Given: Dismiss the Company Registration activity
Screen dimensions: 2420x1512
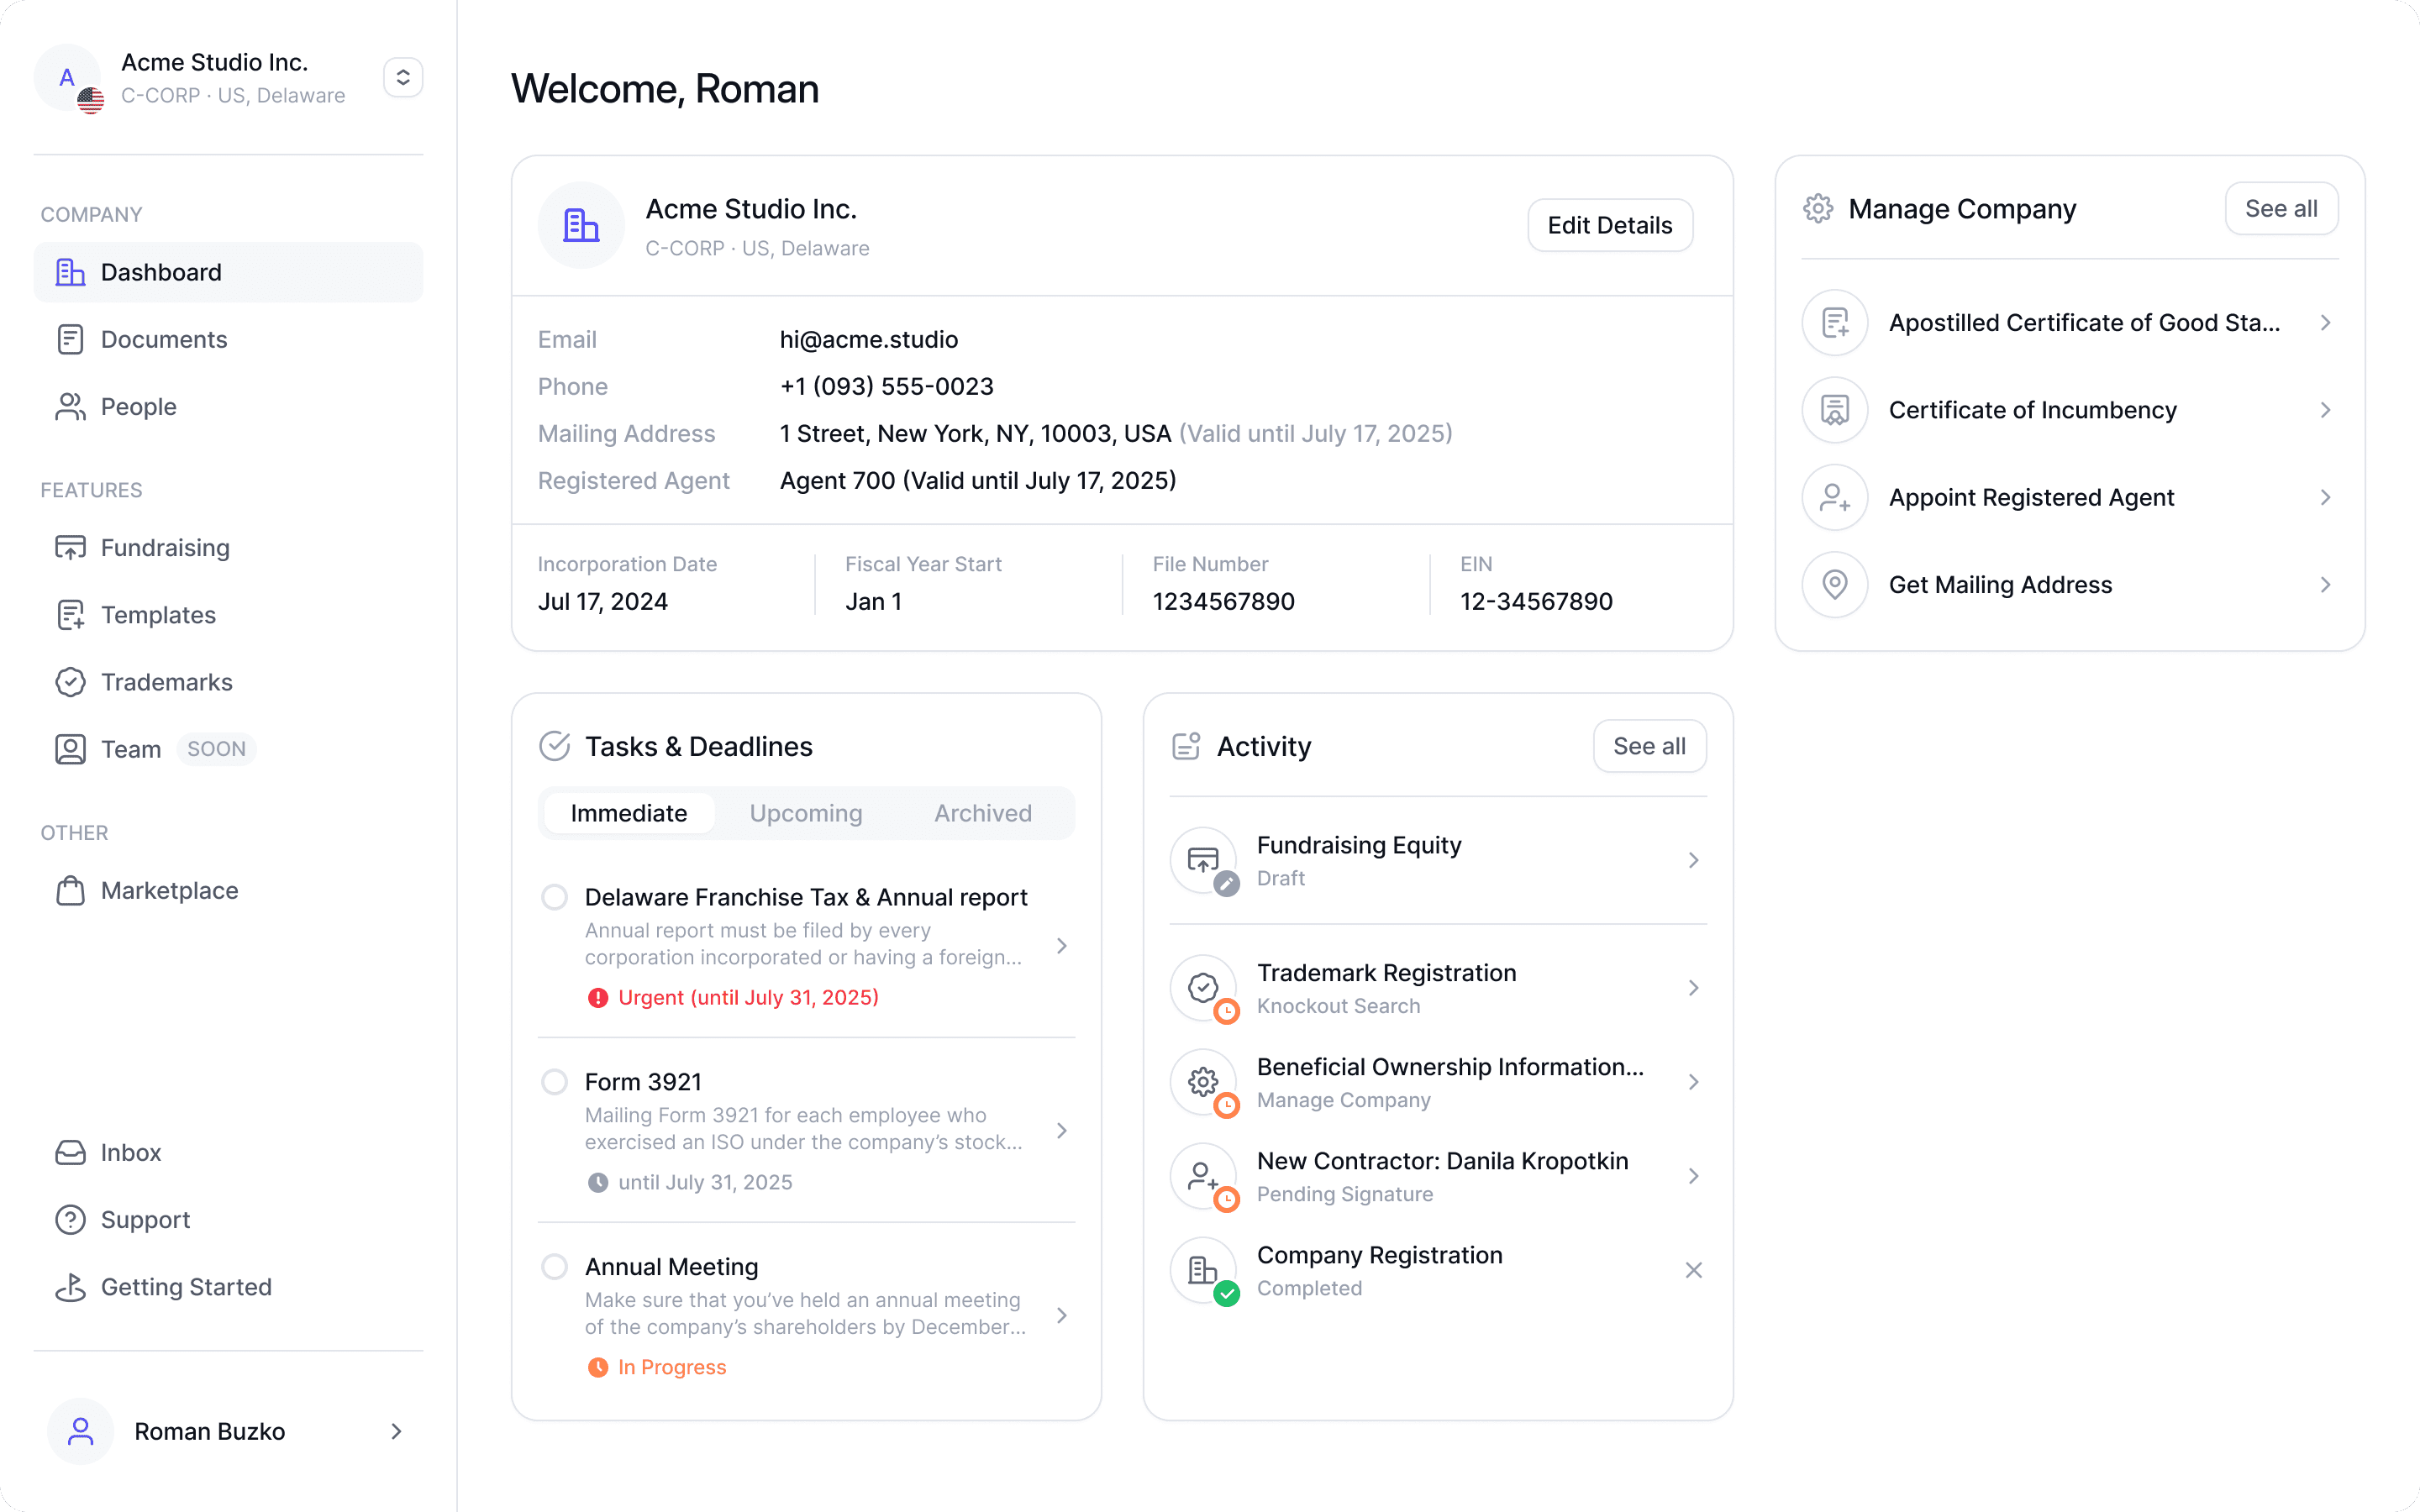Looking at the screenshot, I should pyautogui.click(x=1693, y=1270).
